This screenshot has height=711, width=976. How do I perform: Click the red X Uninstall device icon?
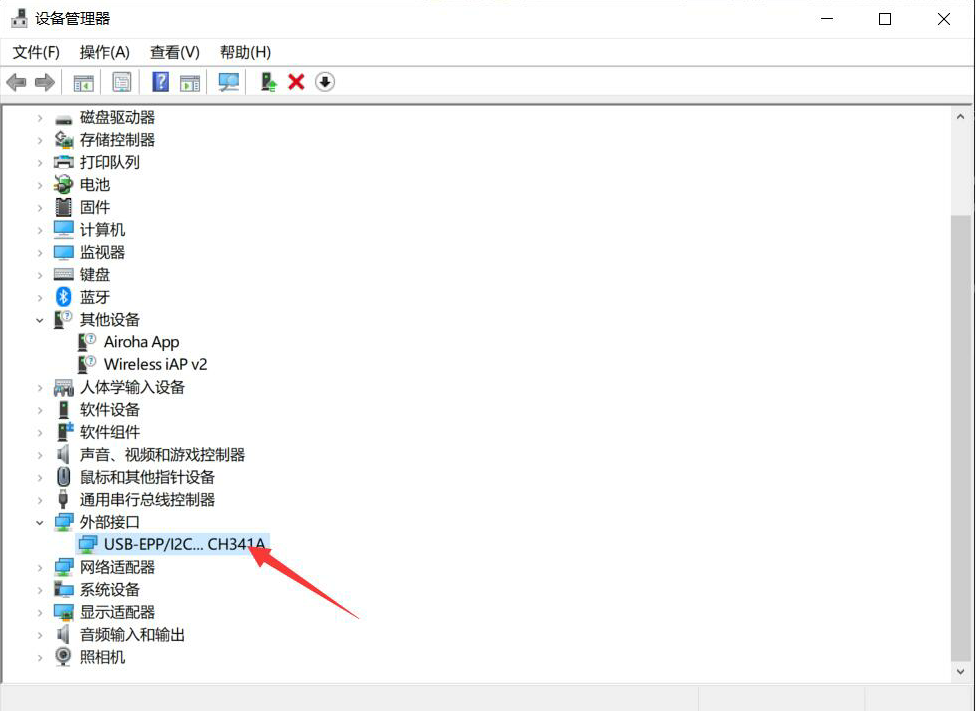pos(296,82)
